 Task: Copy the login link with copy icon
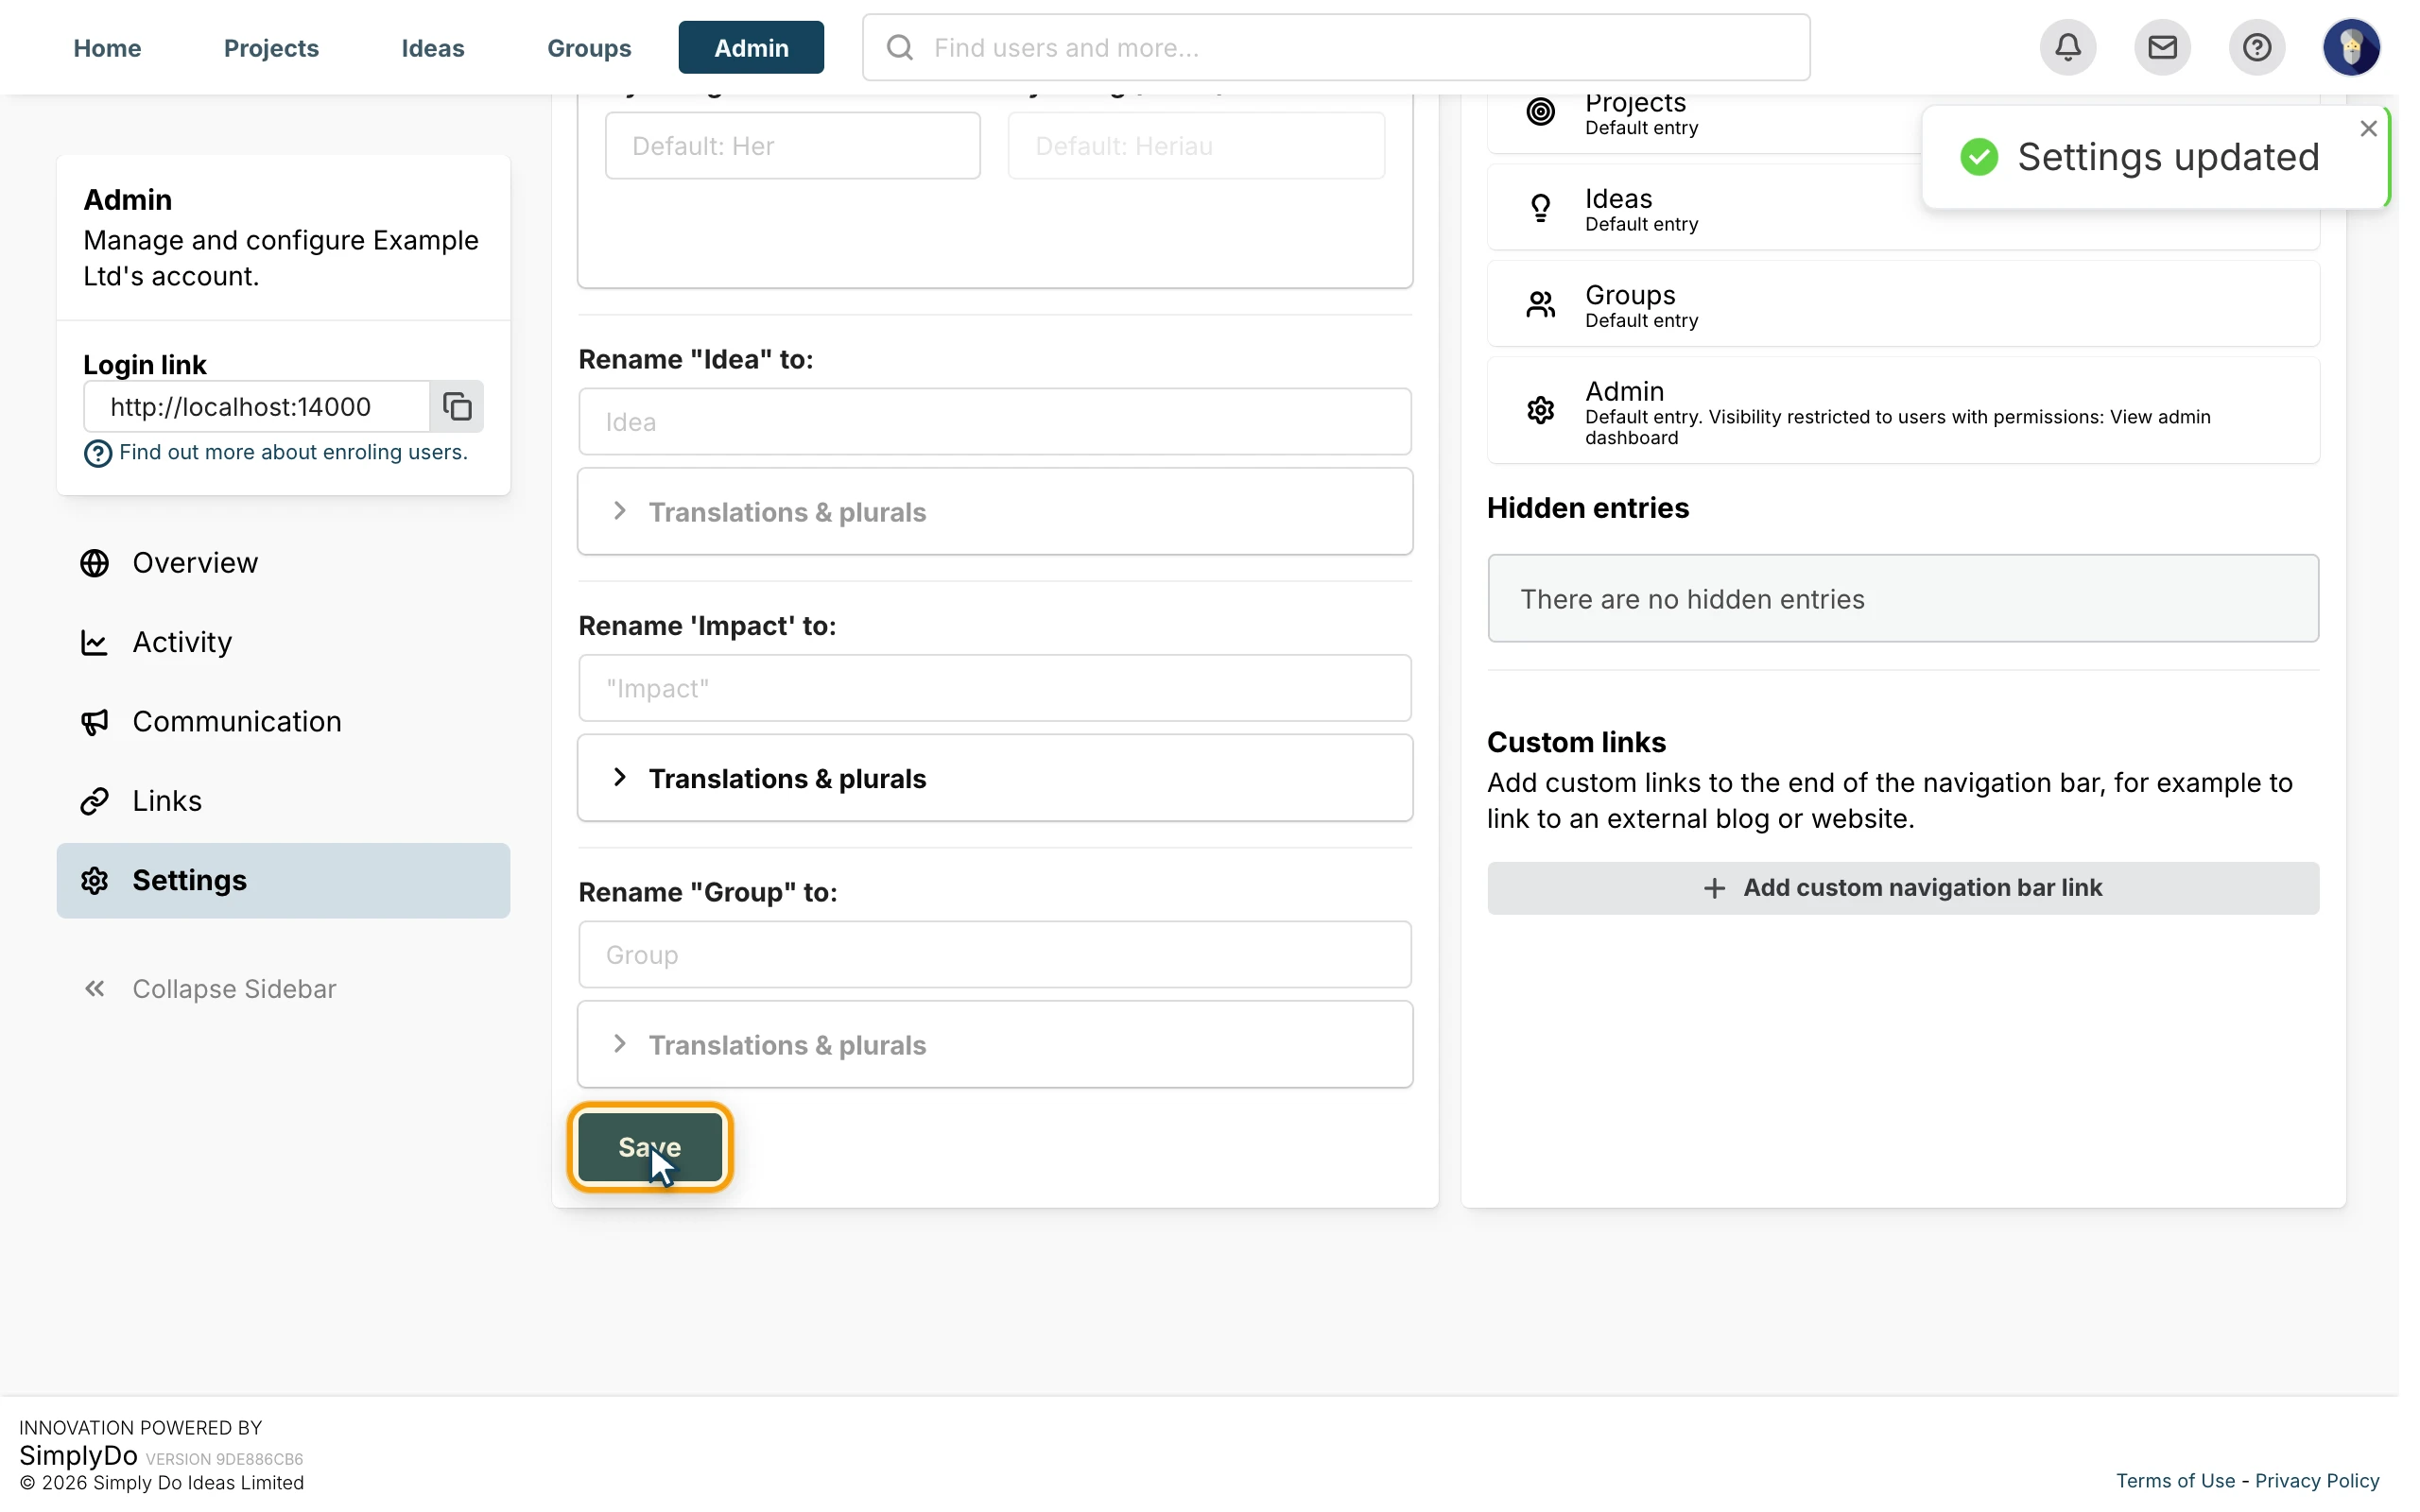pyautogui.click(x=457, y=406)
